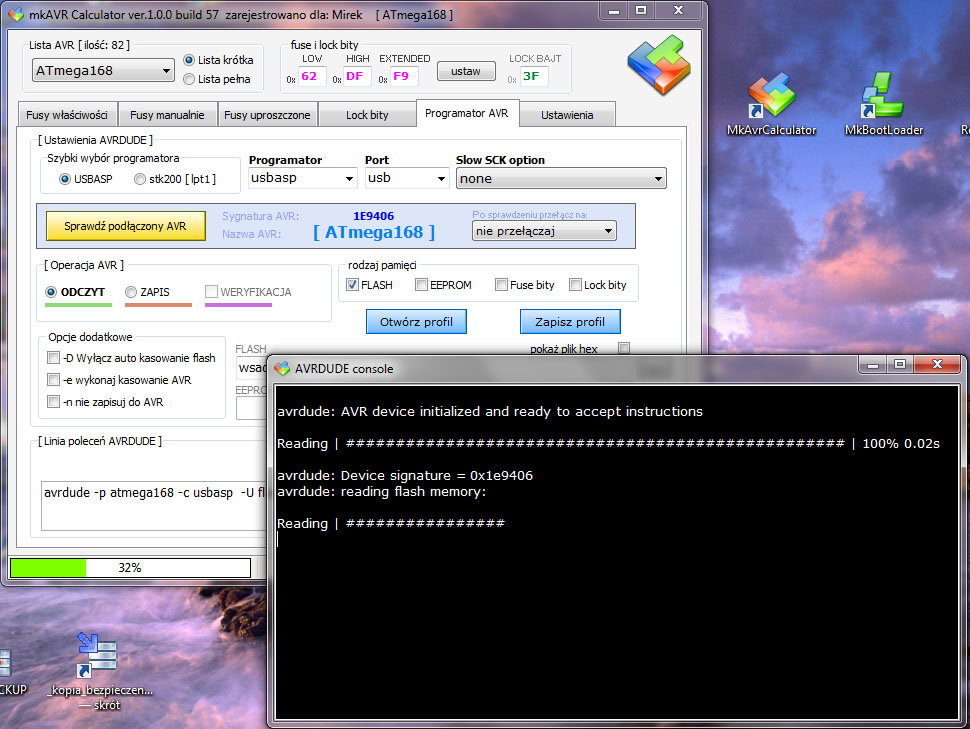Click the kopia bezpieczeństwa shortcut icon
970x729 pixels.
coord(97,655)
